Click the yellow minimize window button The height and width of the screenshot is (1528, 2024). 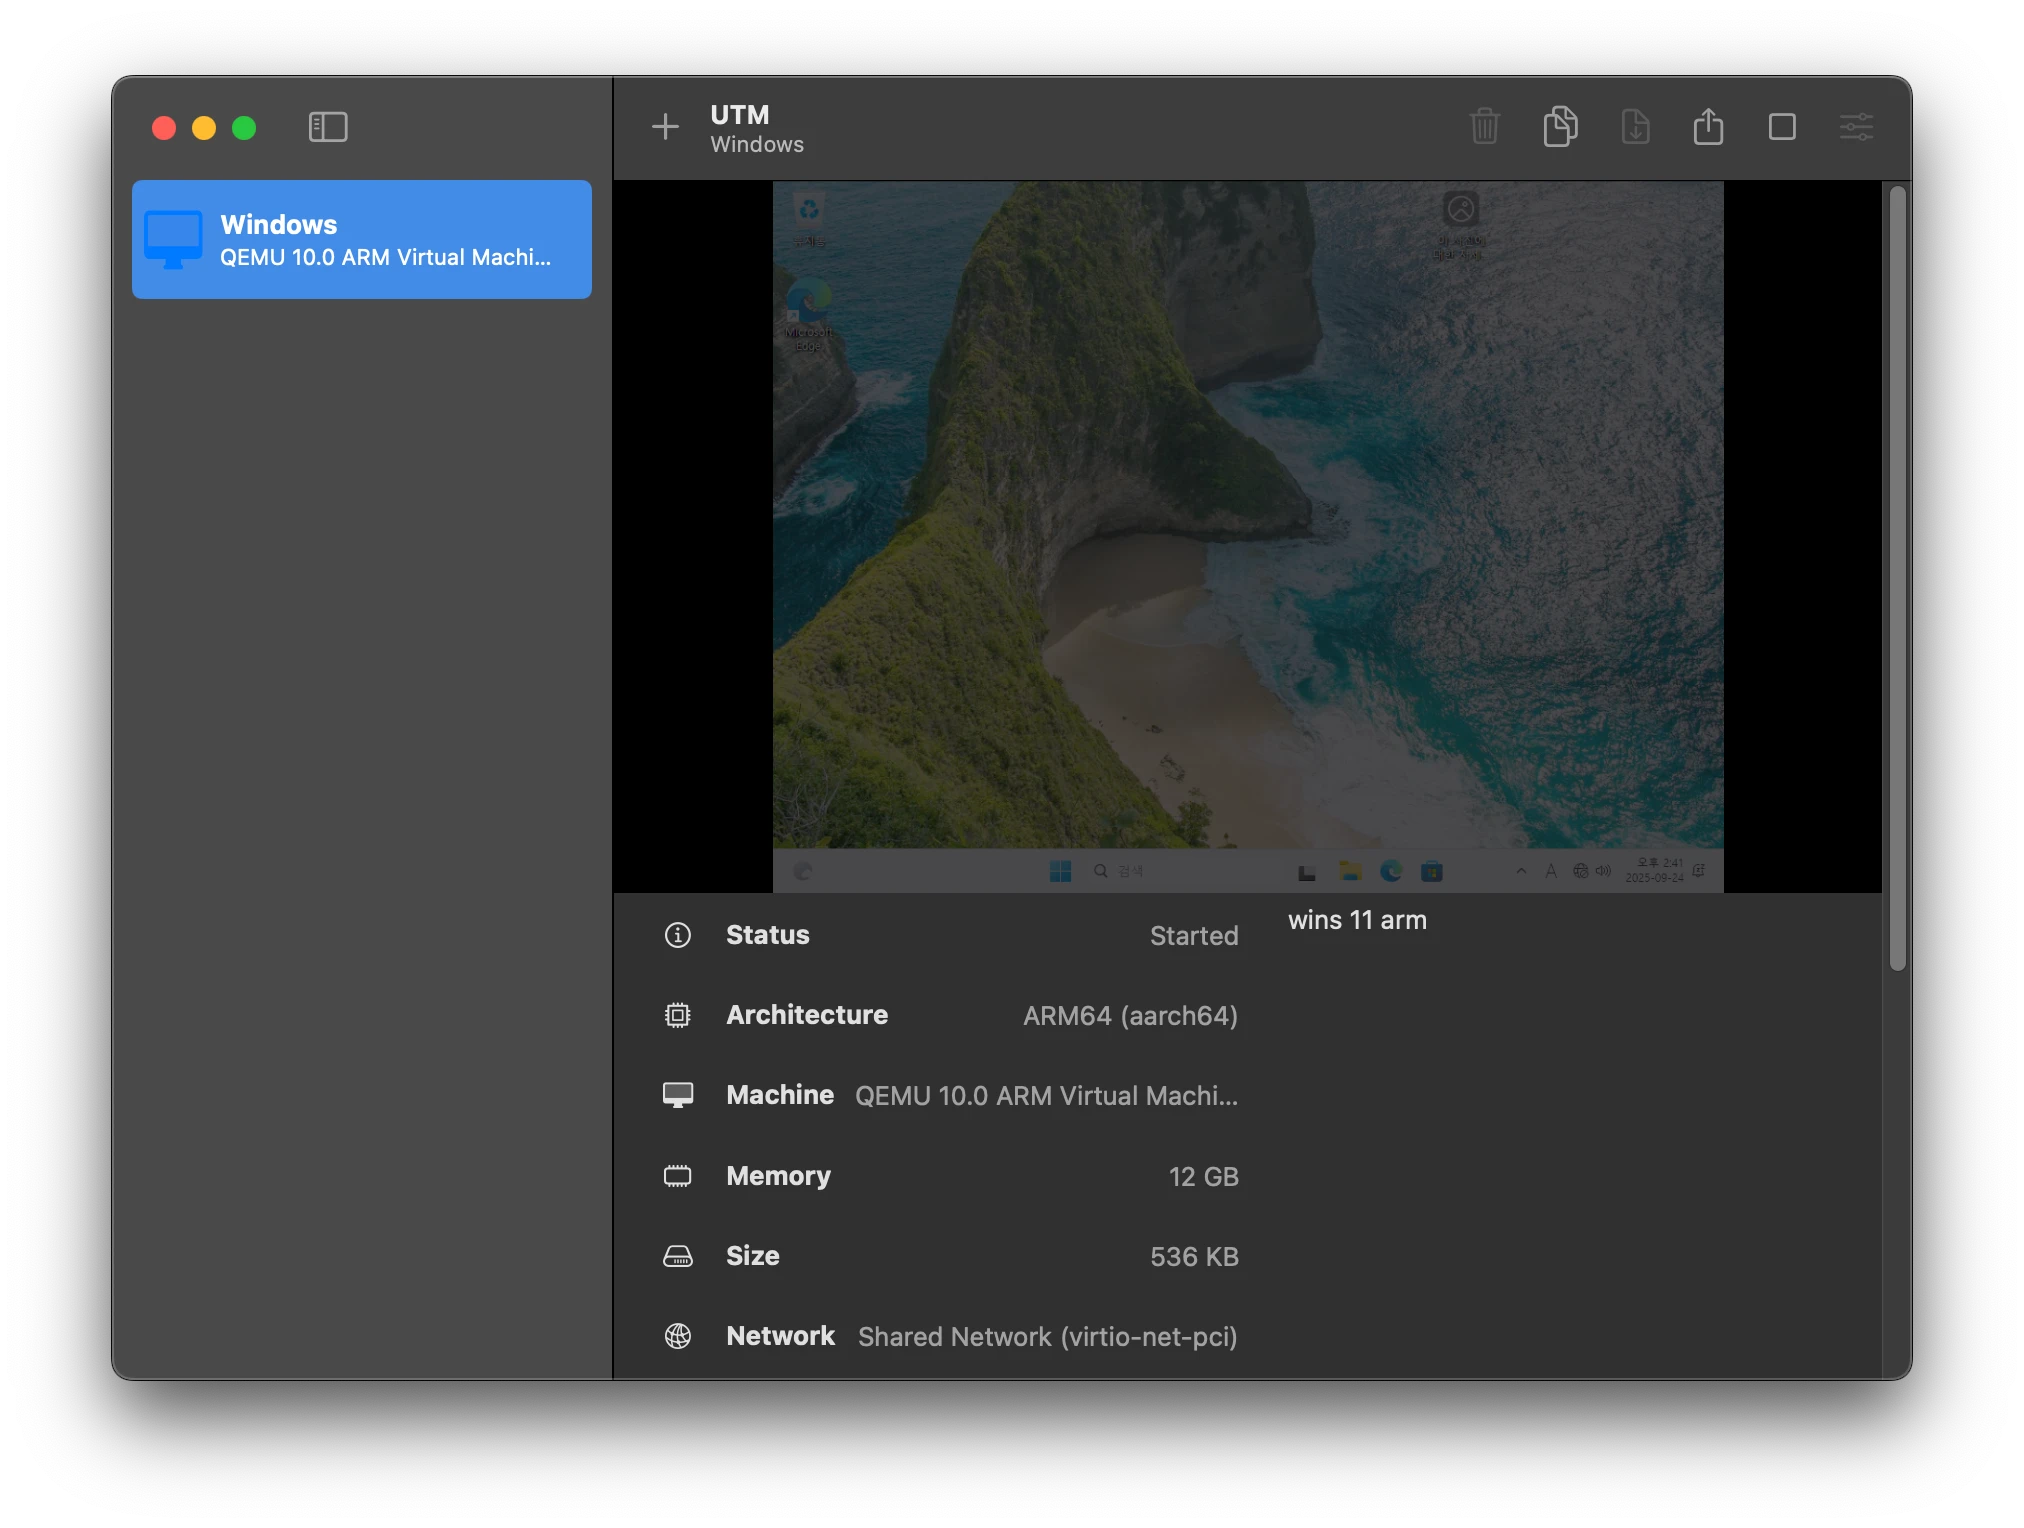tap(204, 128)
